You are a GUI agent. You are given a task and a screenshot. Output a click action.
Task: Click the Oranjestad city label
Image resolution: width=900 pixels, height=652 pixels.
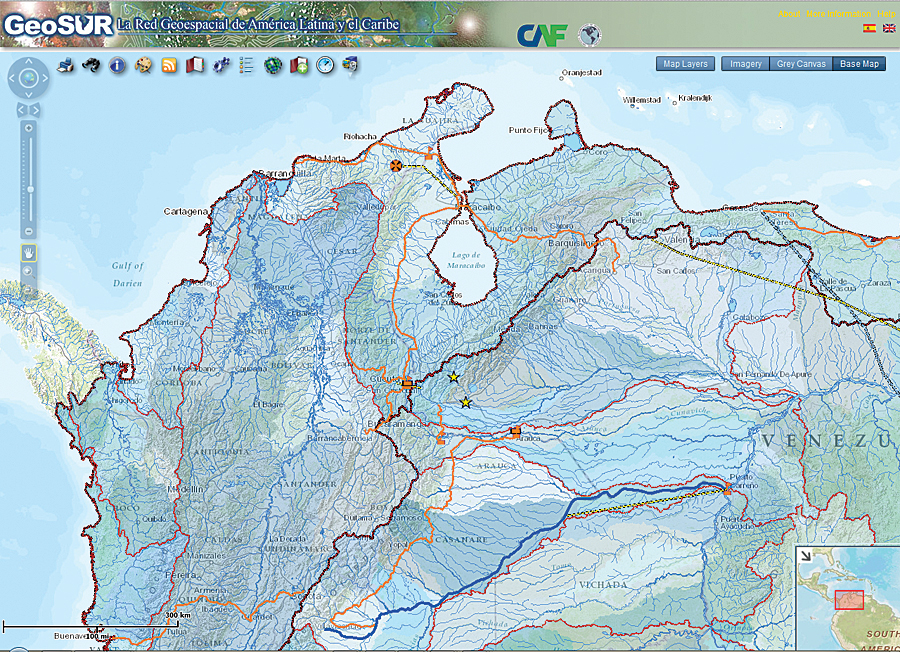pyautogui.click(x=582, y=73)
